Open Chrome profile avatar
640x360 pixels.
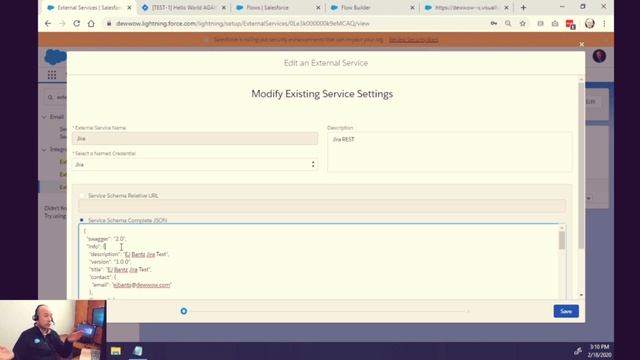point(589,24)
